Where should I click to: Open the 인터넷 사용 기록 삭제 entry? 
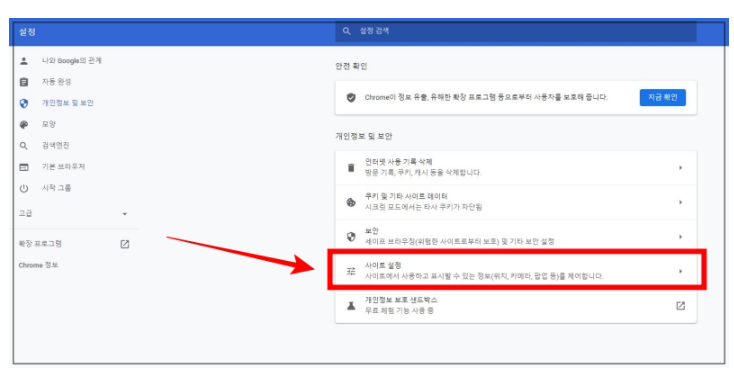516,168
